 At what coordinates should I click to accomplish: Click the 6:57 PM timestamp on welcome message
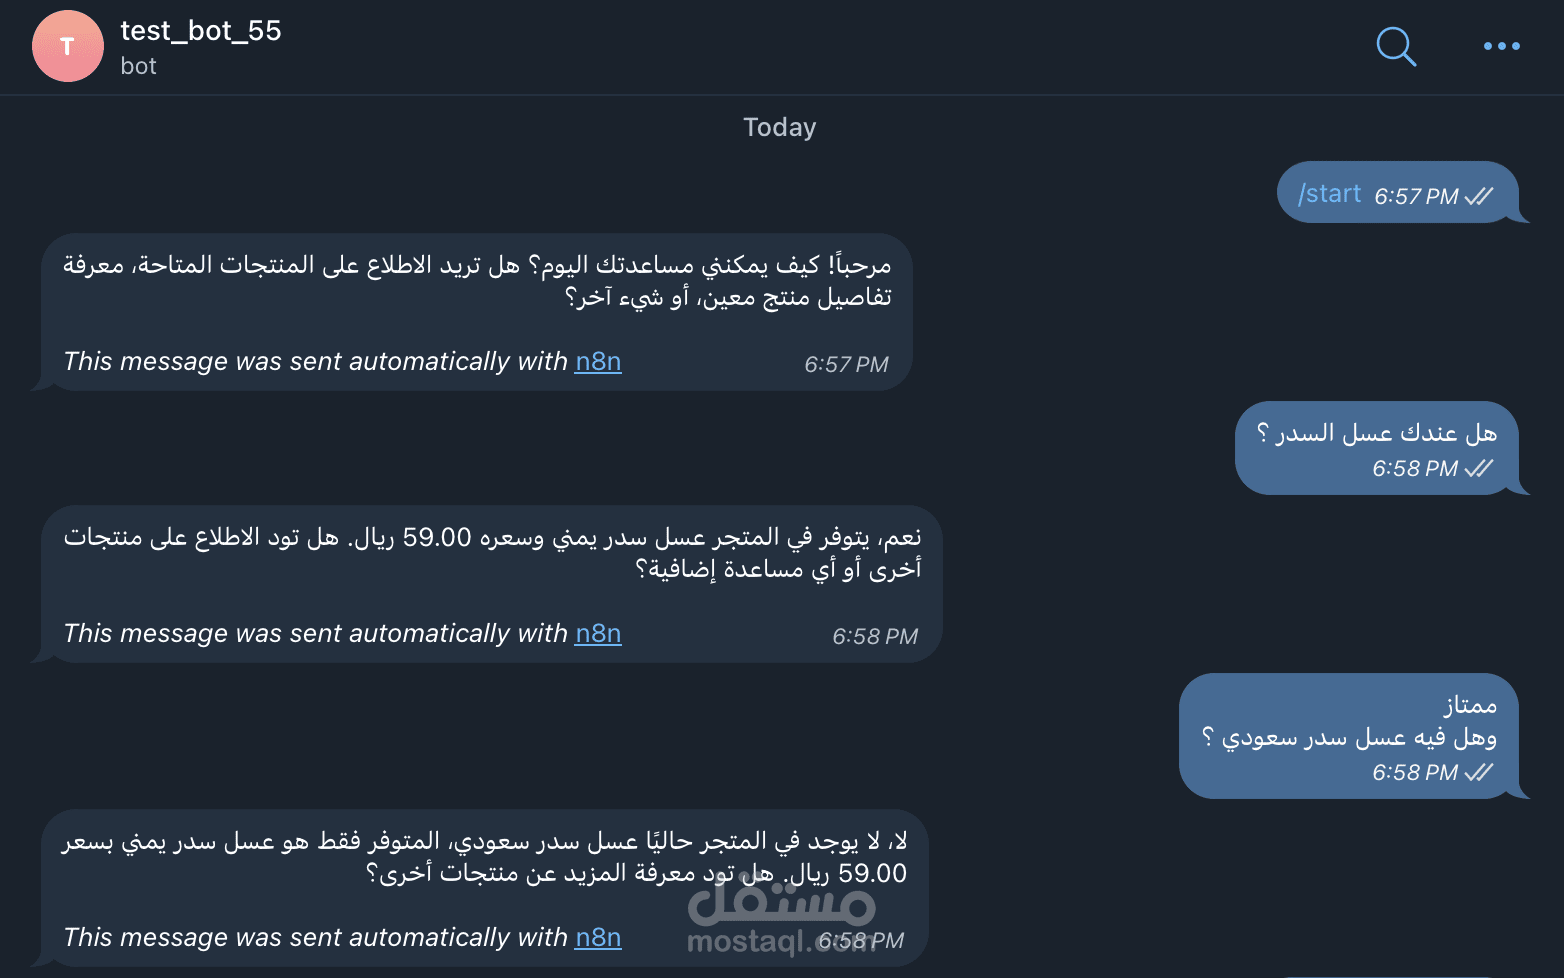(x=846, y=364)
